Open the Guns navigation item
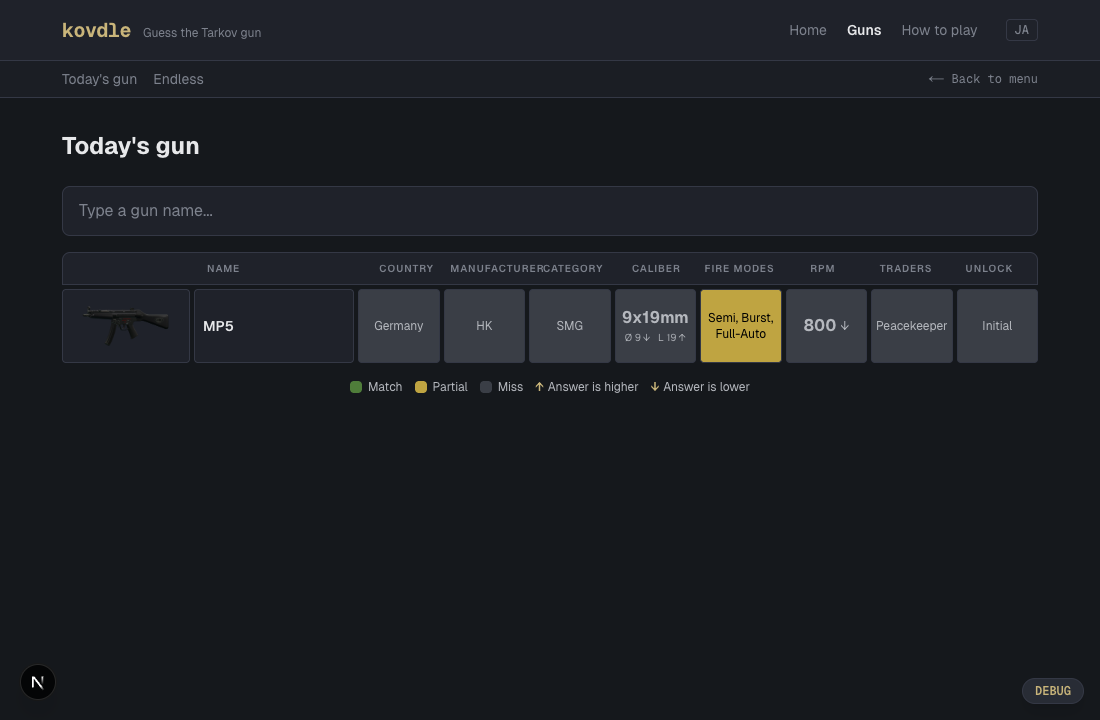 click(x=863, y=30)
